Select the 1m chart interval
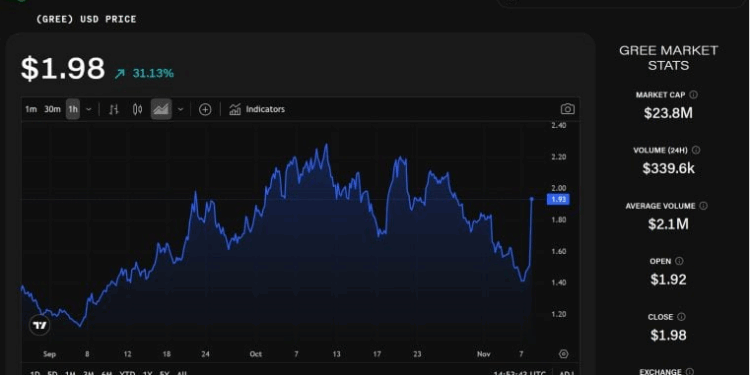The image size is (750, 375). click(x=31, y=110)
